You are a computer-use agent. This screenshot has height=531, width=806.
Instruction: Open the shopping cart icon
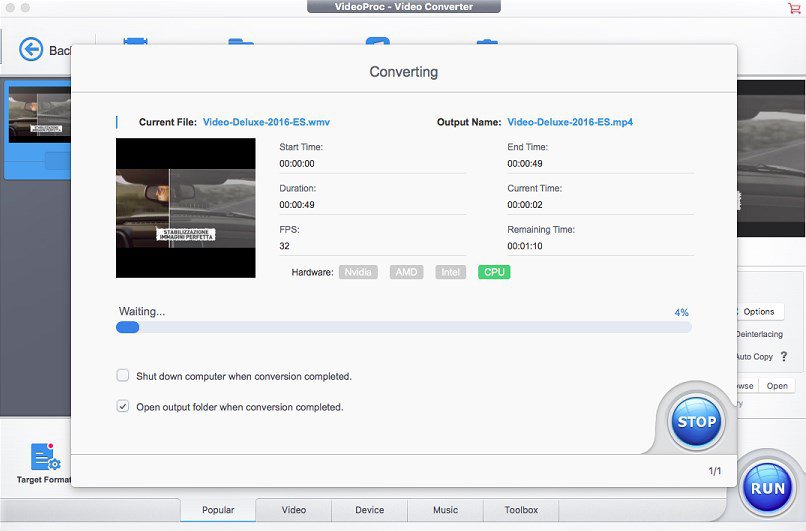[794, 8]
